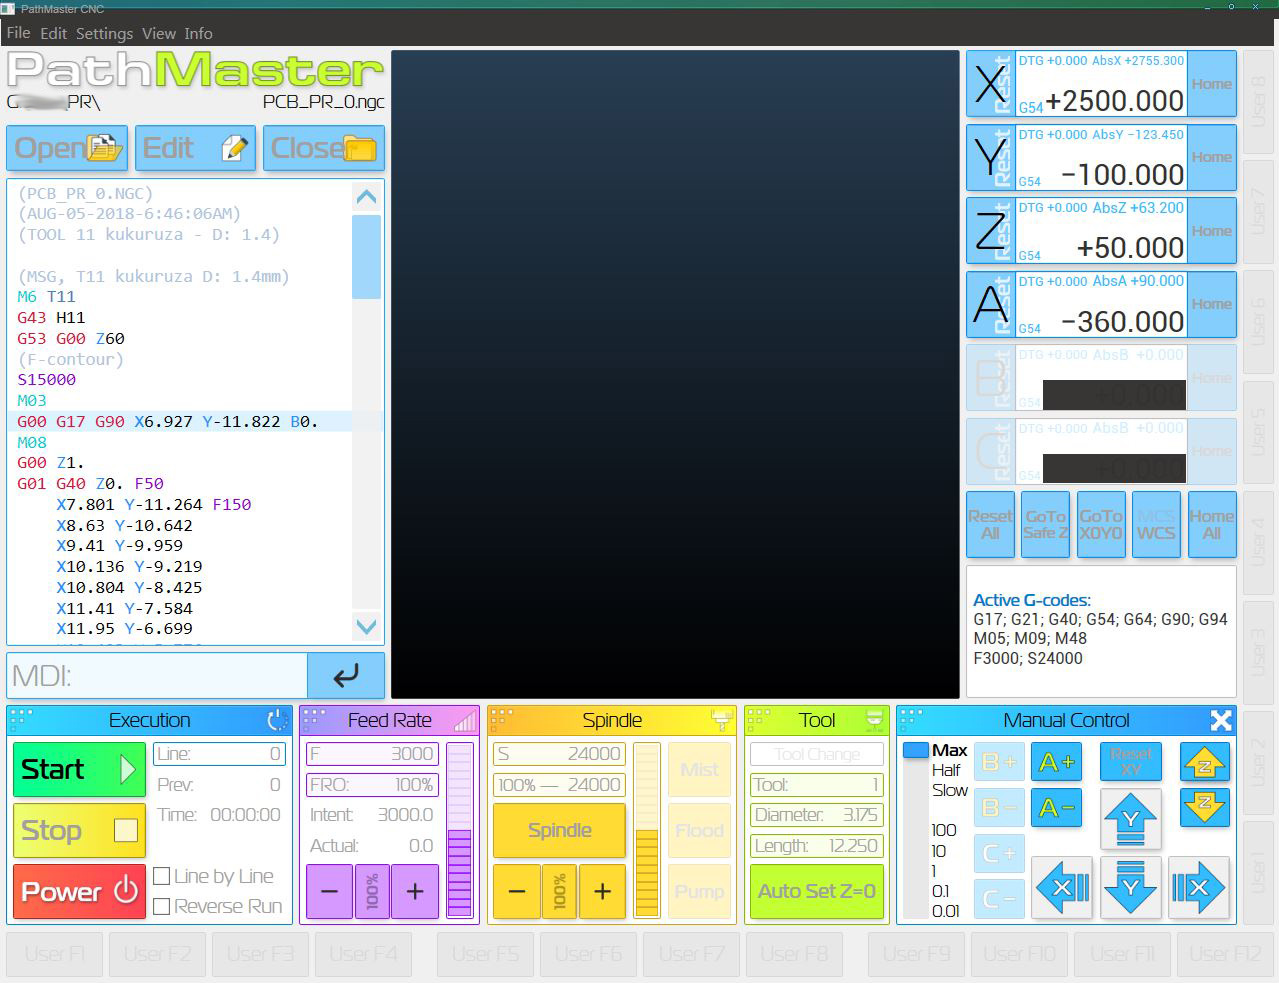Jog Z axis down arrow

click(x=1204, y=808)
